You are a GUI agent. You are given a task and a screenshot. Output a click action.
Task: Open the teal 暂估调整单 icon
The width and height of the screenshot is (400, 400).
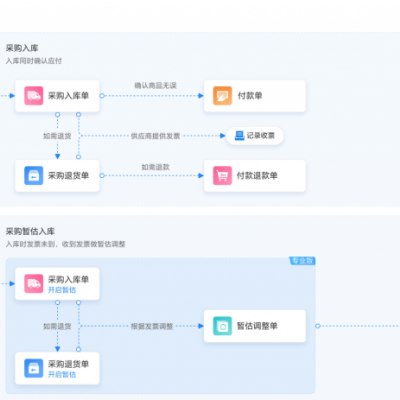pyautogui.click(x=222, y=326)
